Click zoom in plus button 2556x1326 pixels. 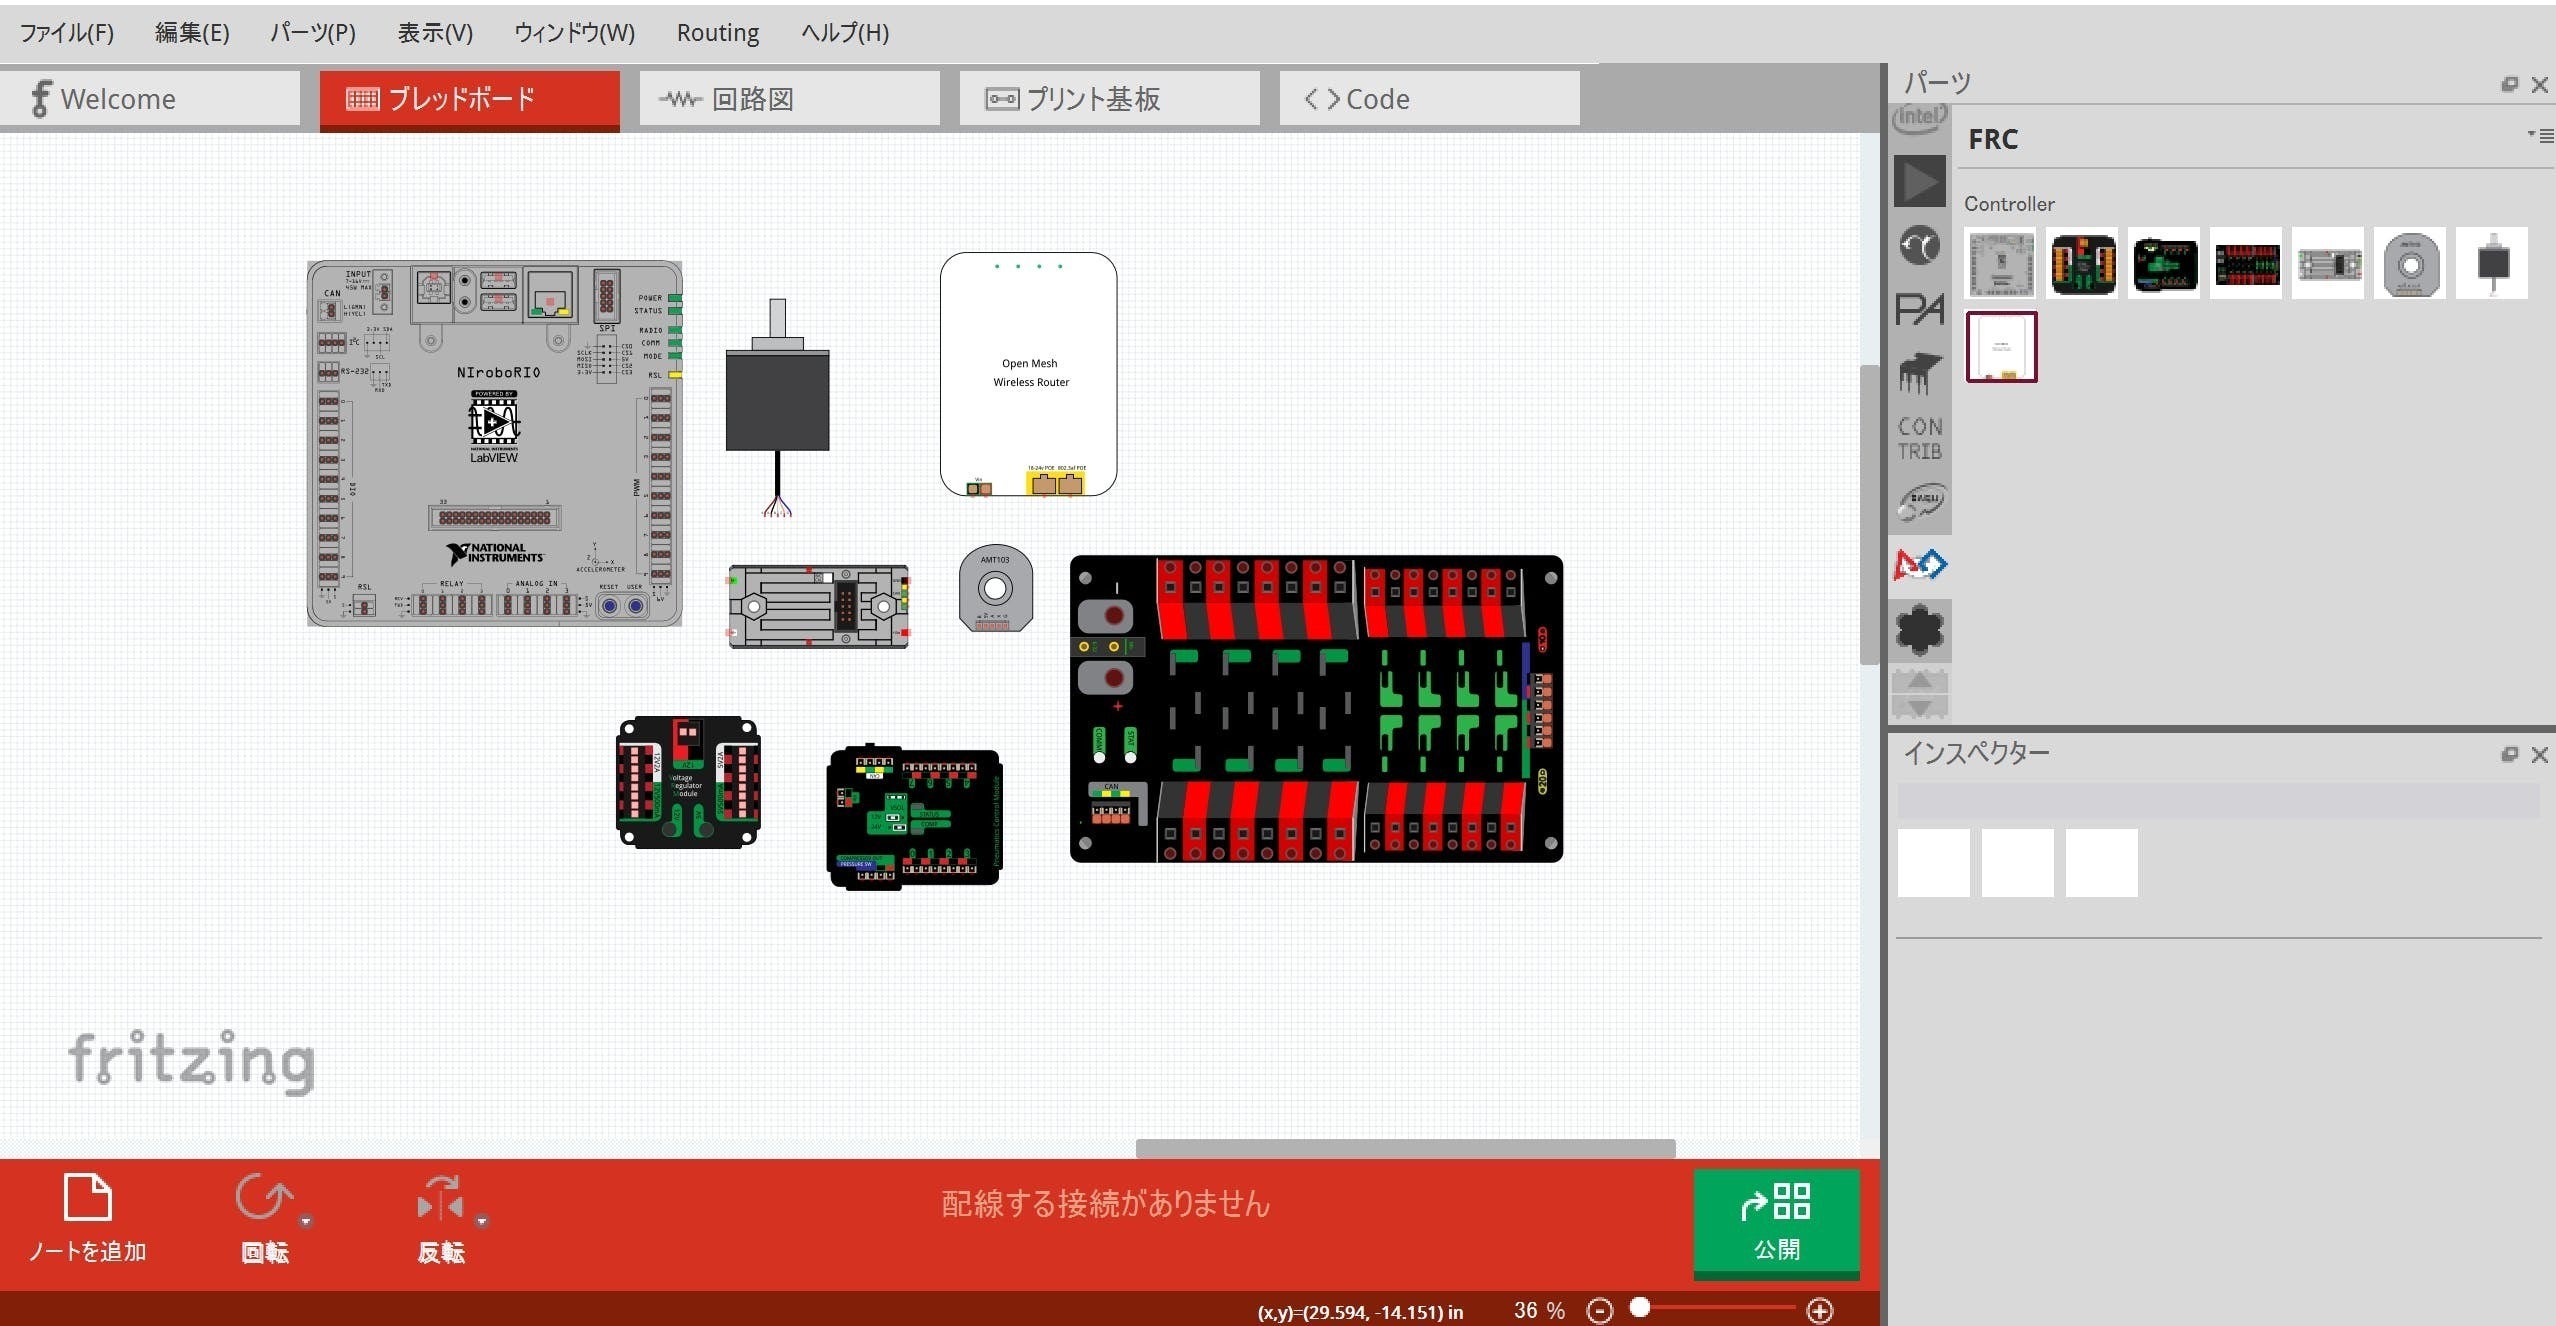coord(1820,1310)
